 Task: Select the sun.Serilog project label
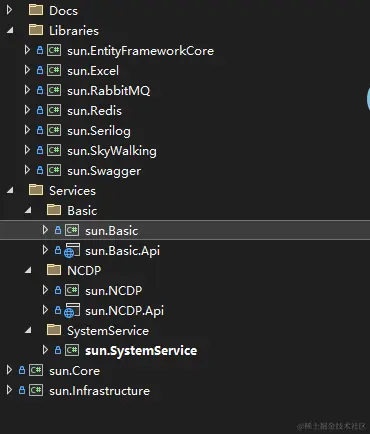pos(99,131)
